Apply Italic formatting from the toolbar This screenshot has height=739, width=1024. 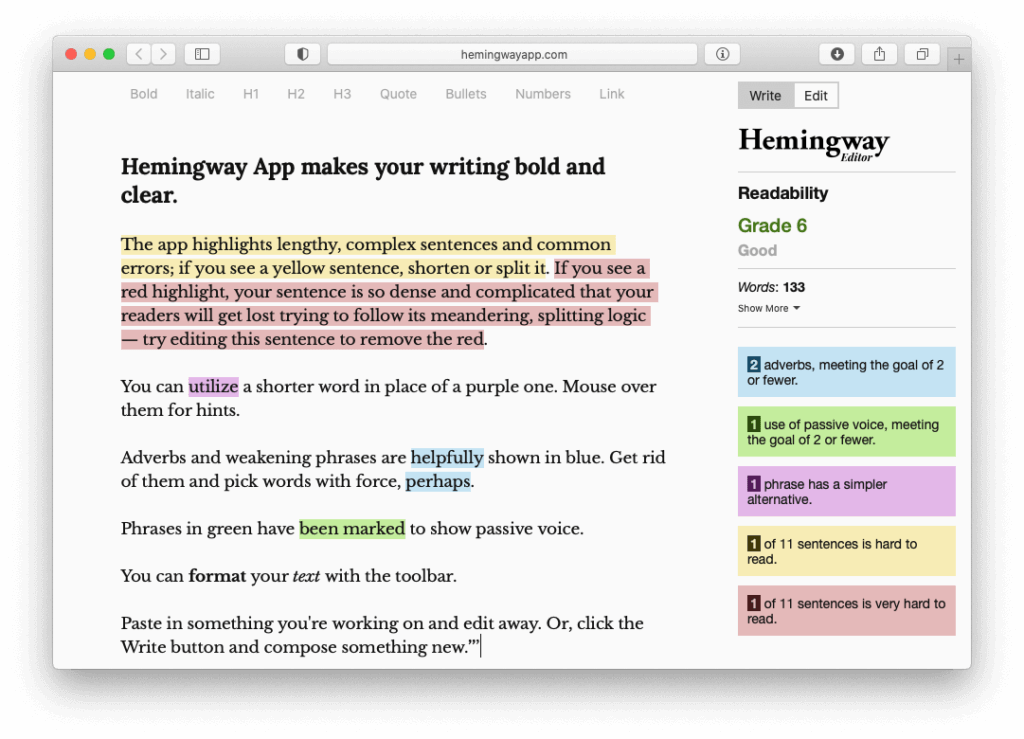[x=200, y=94]
